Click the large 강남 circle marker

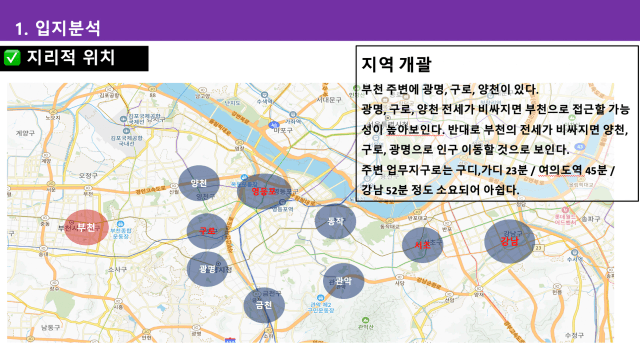(509, 241)
